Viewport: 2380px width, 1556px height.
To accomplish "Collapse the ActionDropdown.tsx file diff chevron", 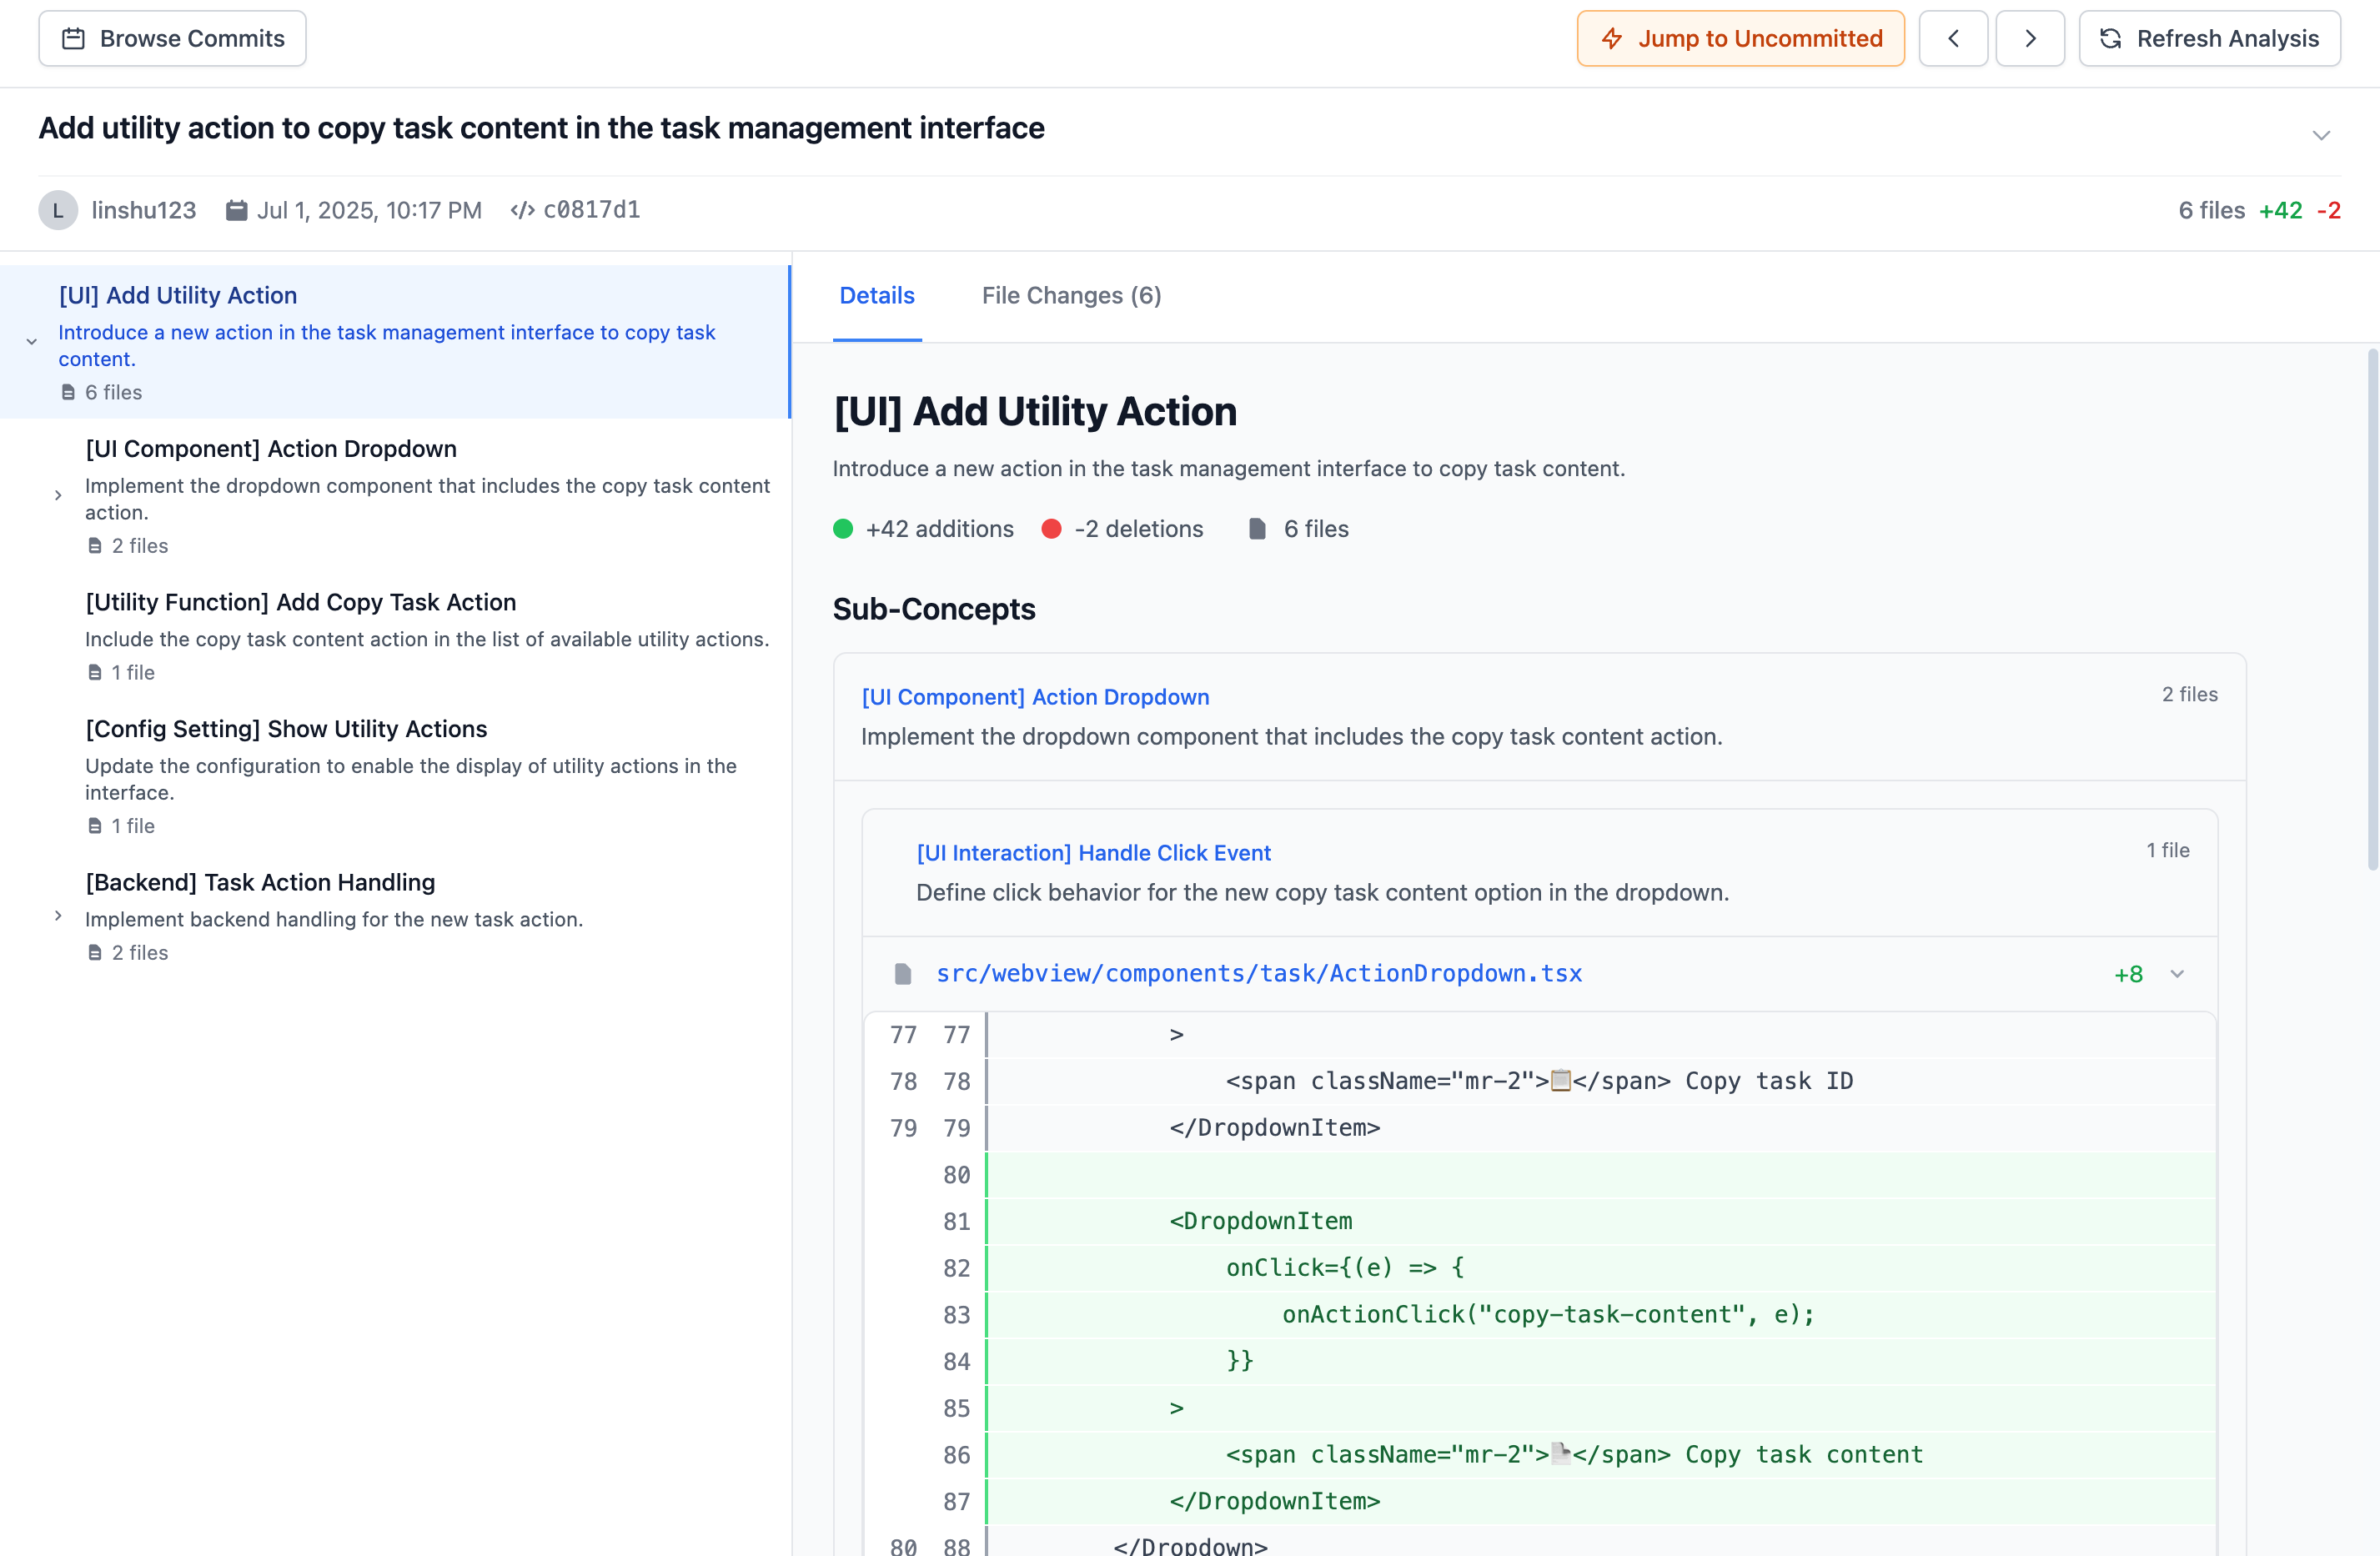I will [x=2177, y=974].
